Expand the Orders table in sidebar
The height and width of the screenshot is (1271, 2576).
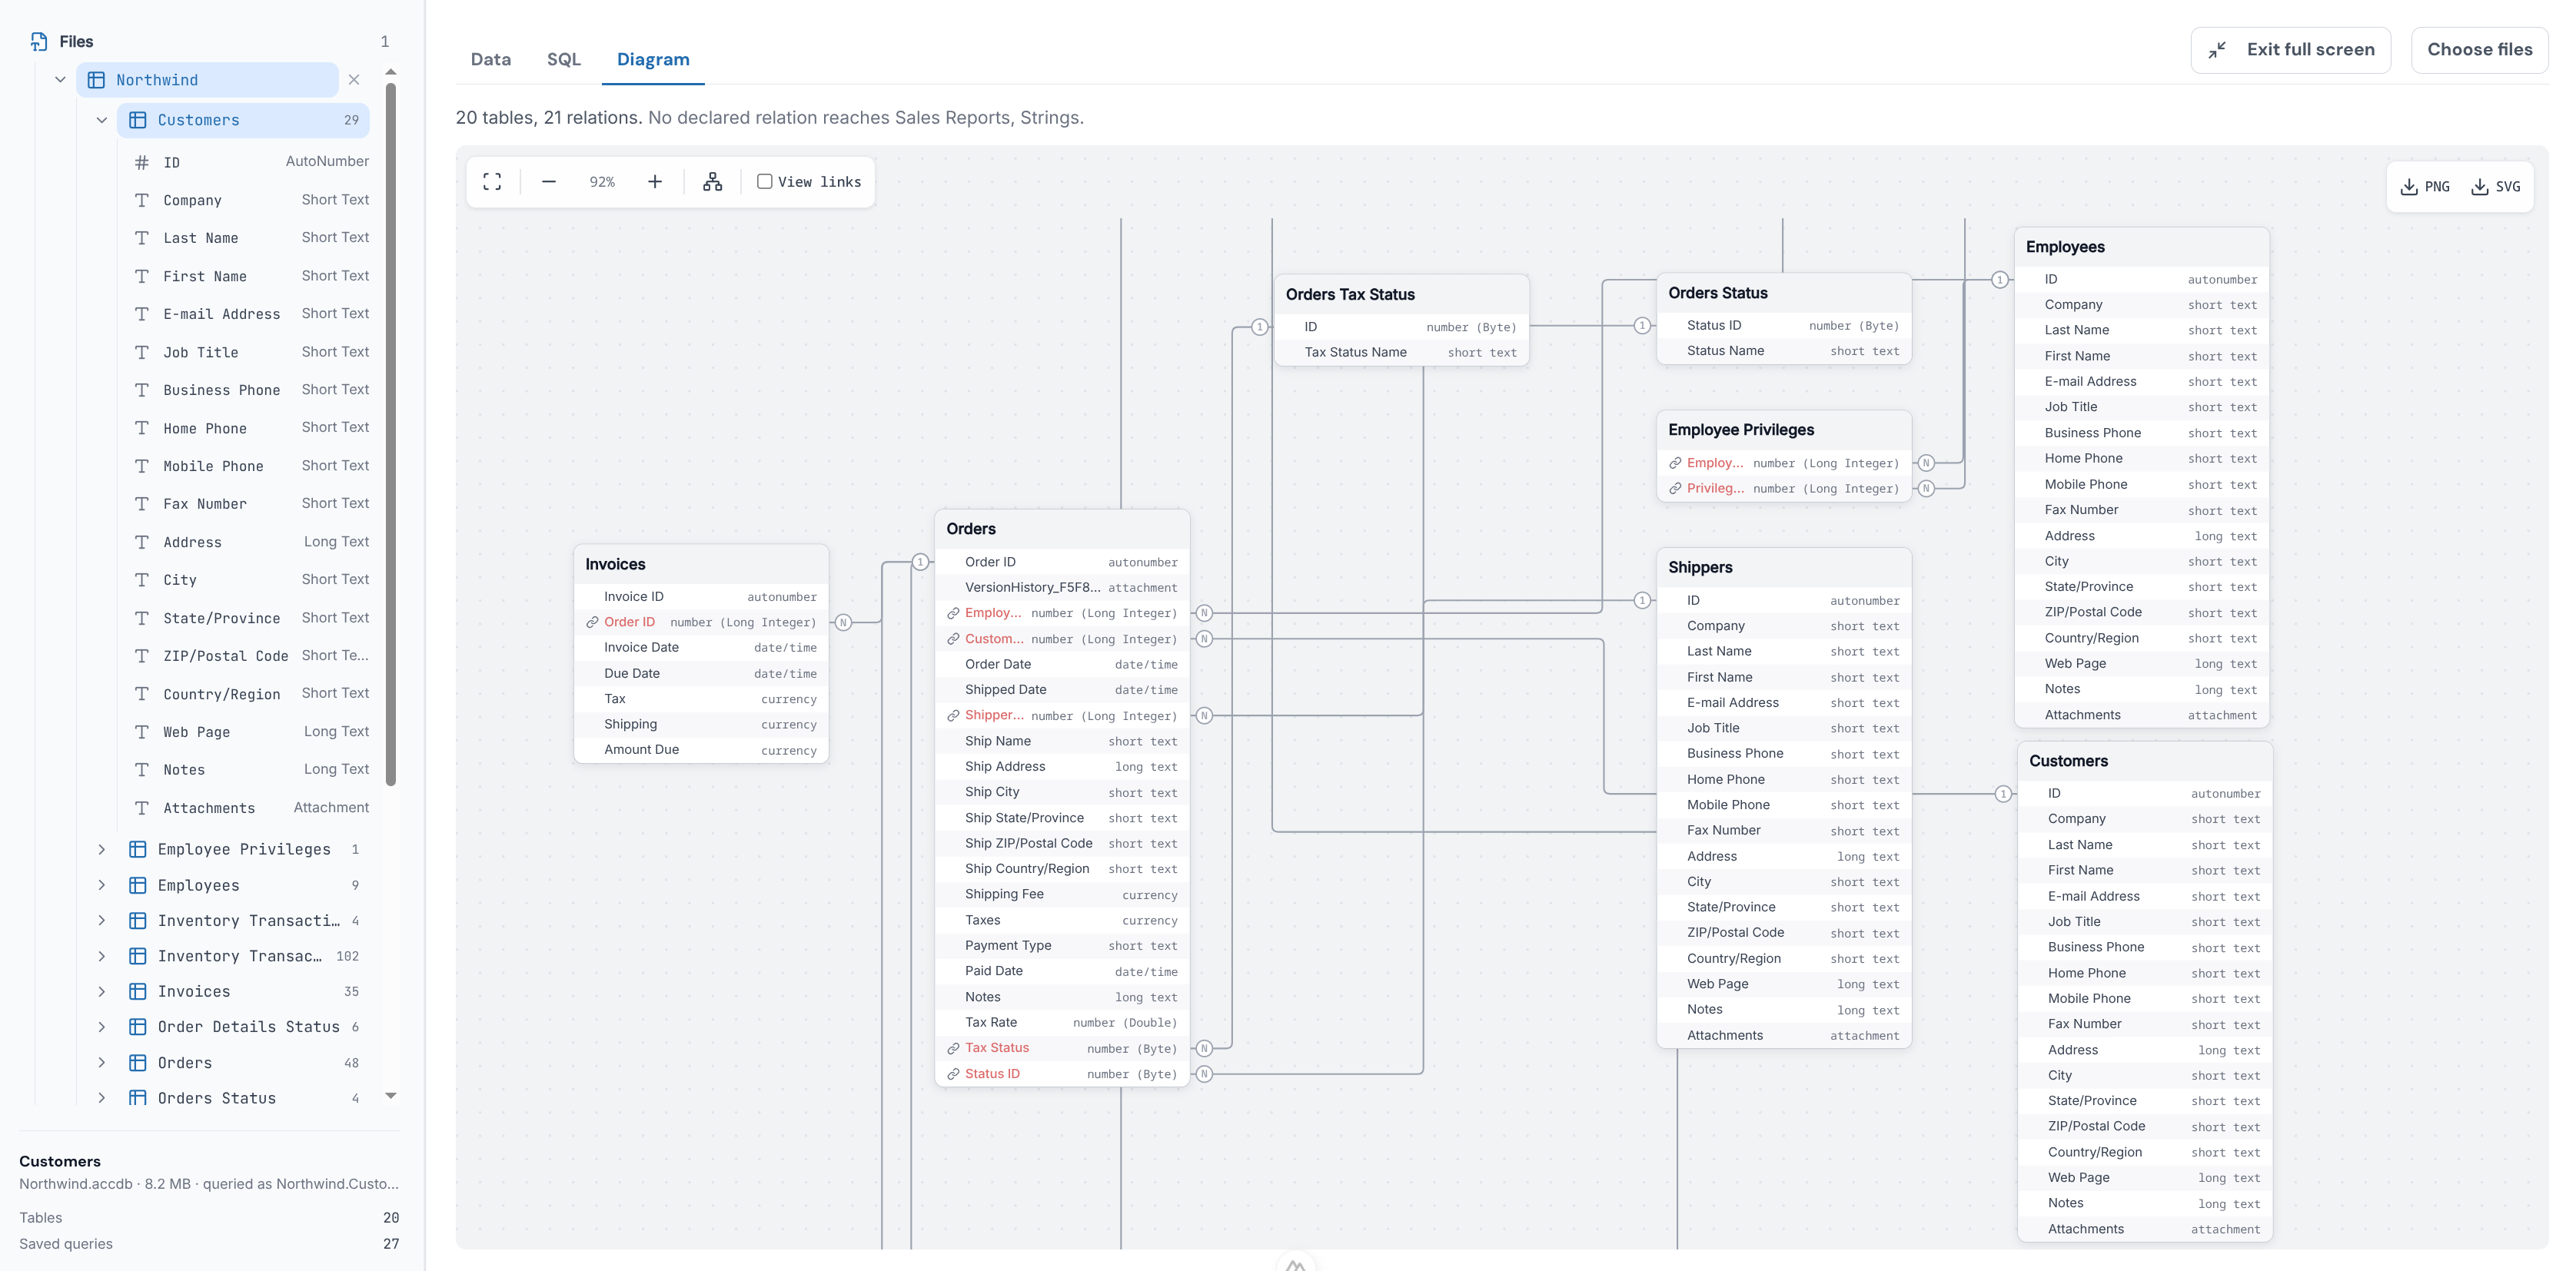pyautogui.click(x=102, y=1063)
